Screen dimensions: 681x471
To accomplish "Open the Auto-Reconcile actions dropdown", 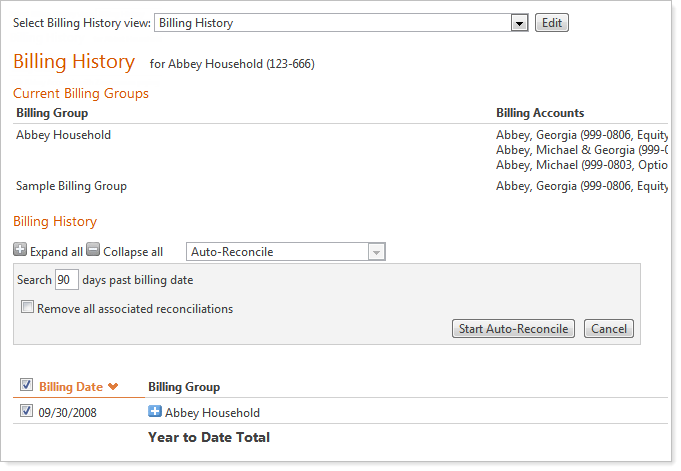I will coord(376,252).
